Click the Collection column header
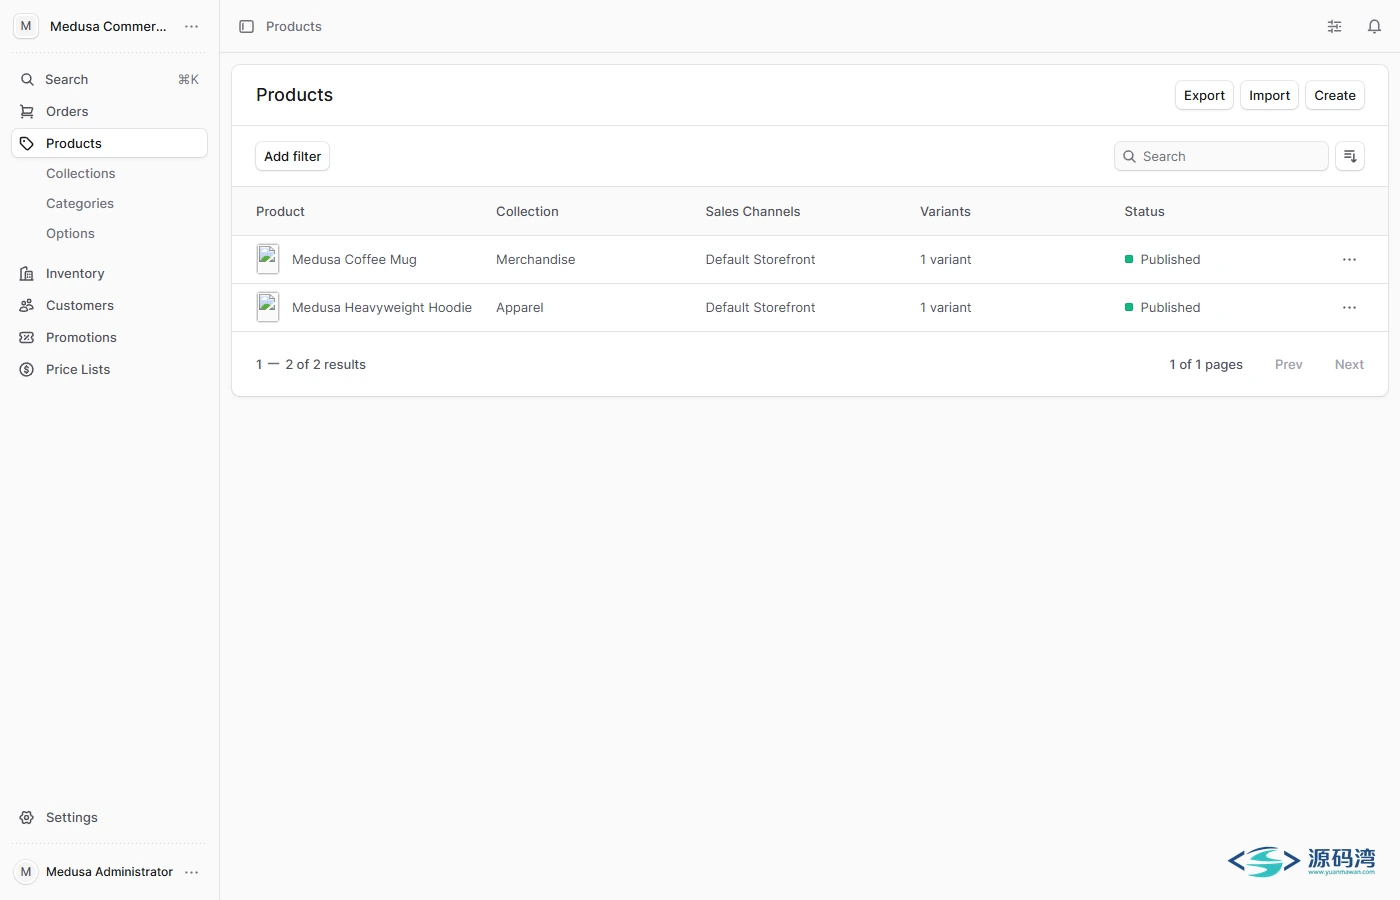The image size is (1400, 900). tap(527, 212)
